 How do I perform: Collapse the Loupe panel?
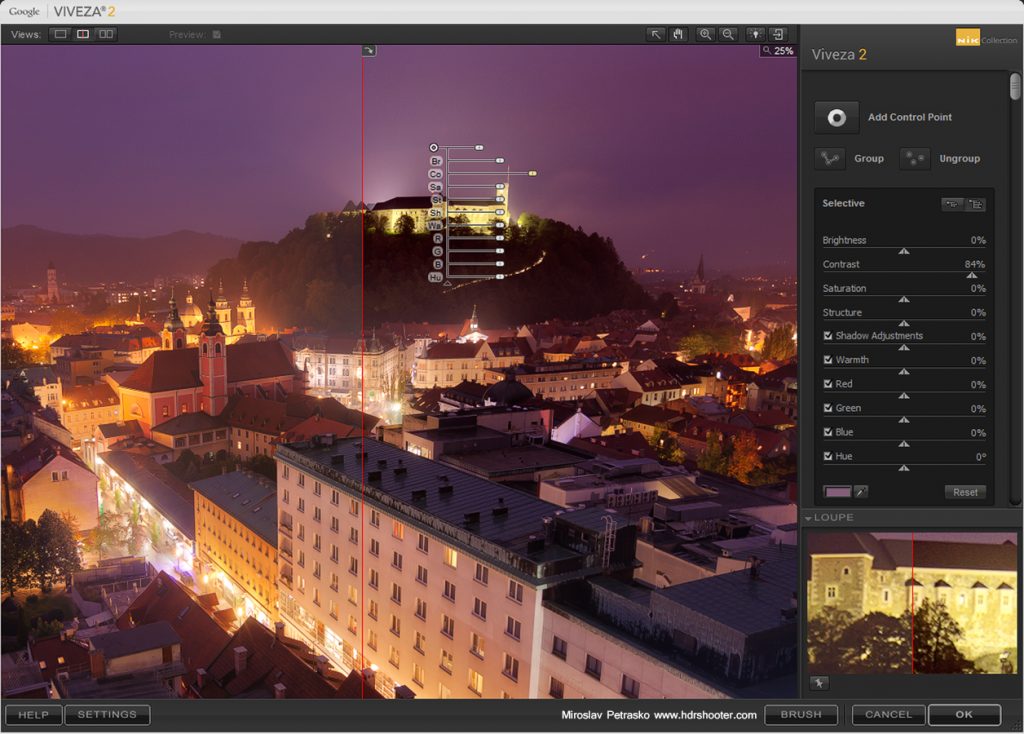[808, 518]
